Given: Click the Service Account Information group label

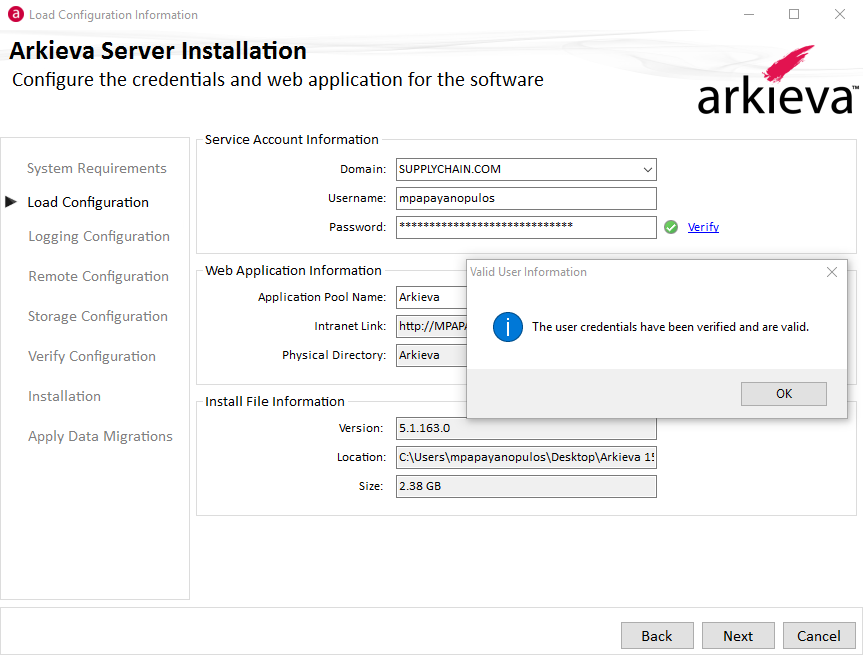Looking at the screenshot, I should (x=292, y=140).
